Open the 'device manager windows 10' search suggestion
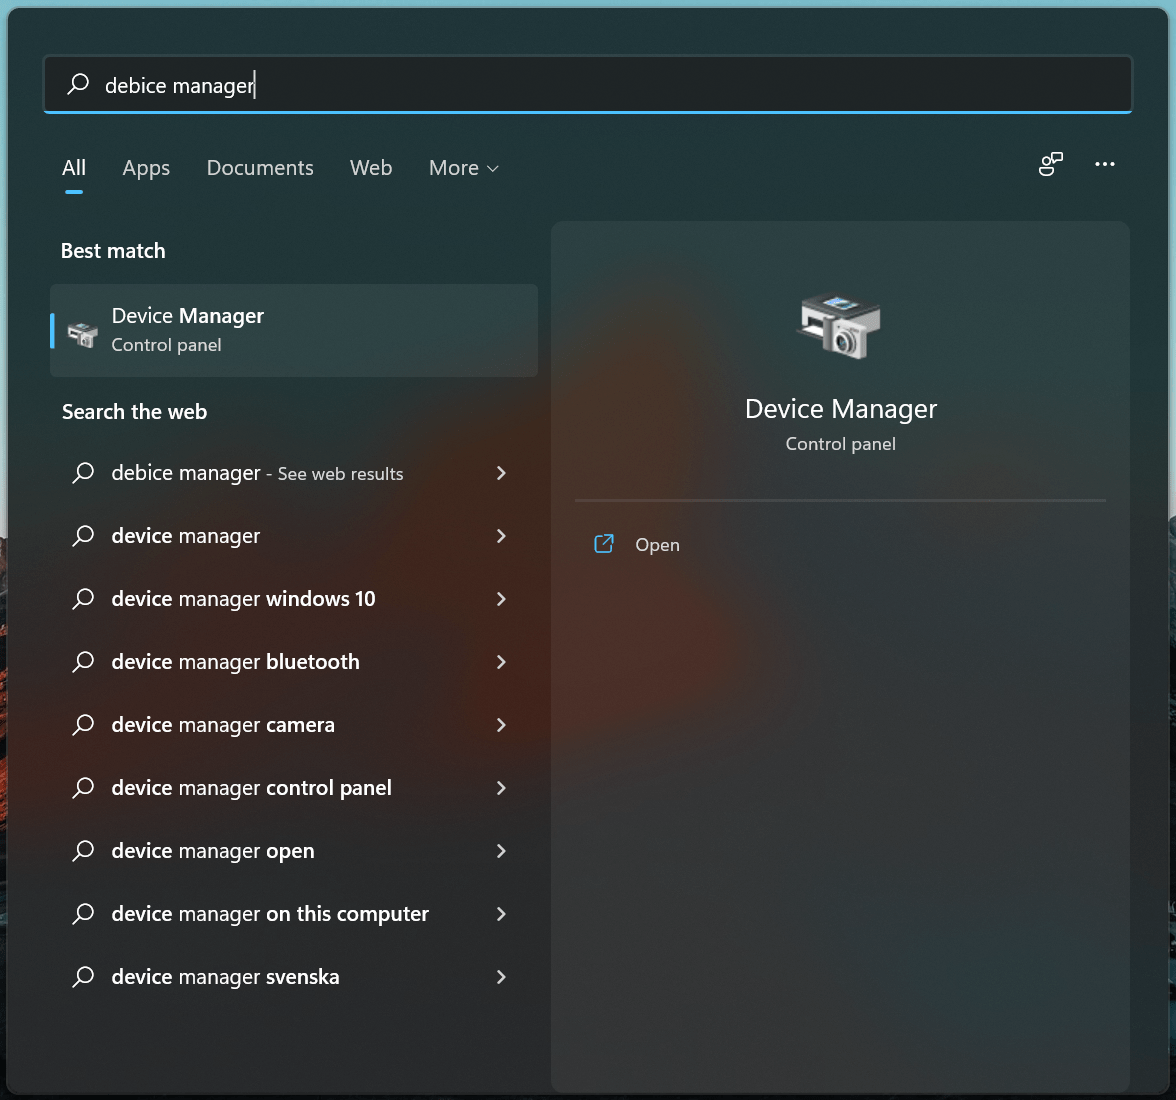The width and height of the screenshot is (1176, 1100). [243, 598]
